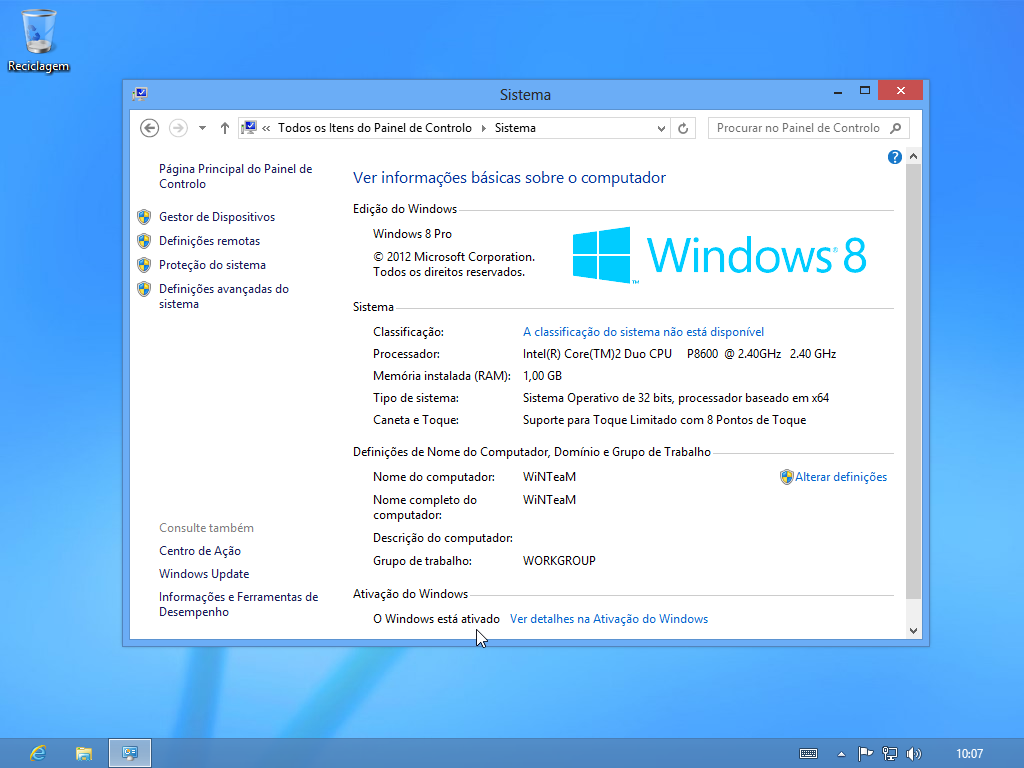Click the page heading 'Ver informações básicas sobre o computador'

coord(509,178)
